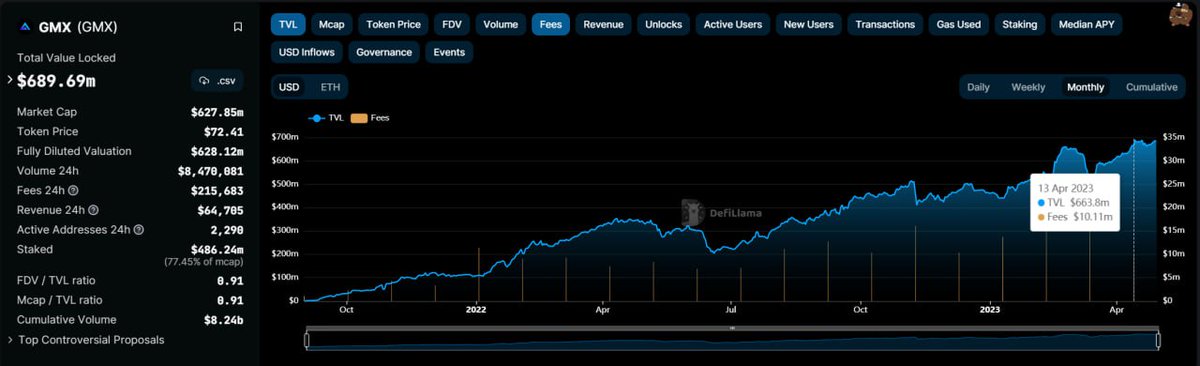Enable the USD Inflows metric
Viewport: 1200px width, 366px height.
click(x=307, y=52)
